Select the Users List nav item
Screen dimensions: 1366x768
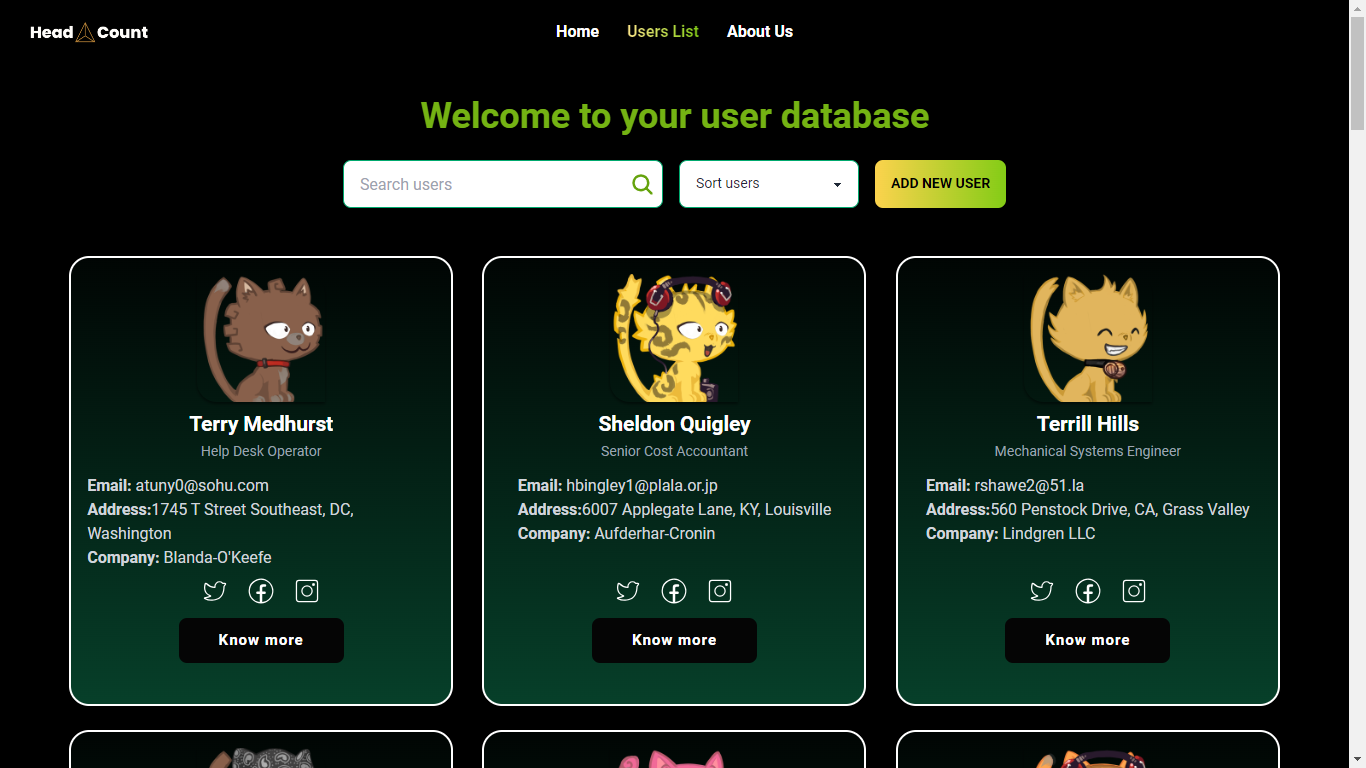coord(663,31)
